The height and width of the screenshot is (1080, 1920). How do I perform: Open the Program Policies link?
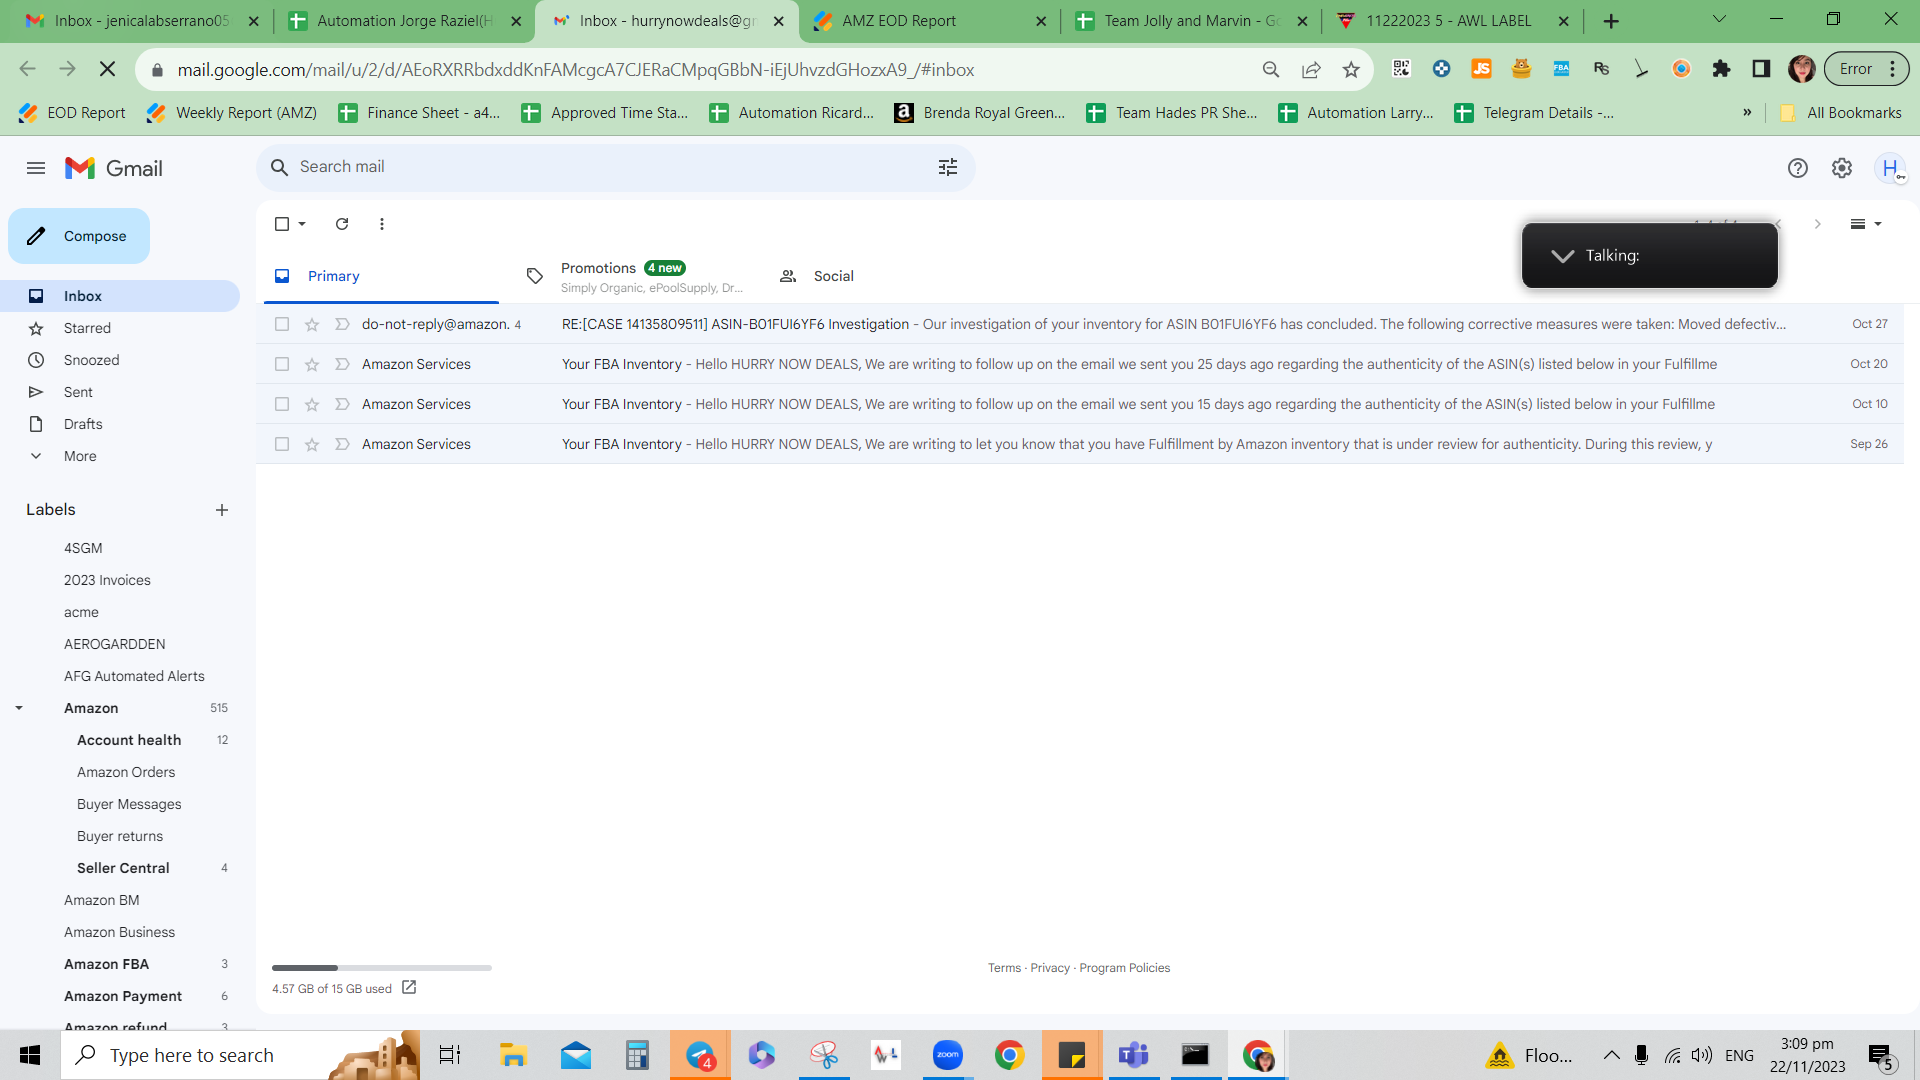1124,968
